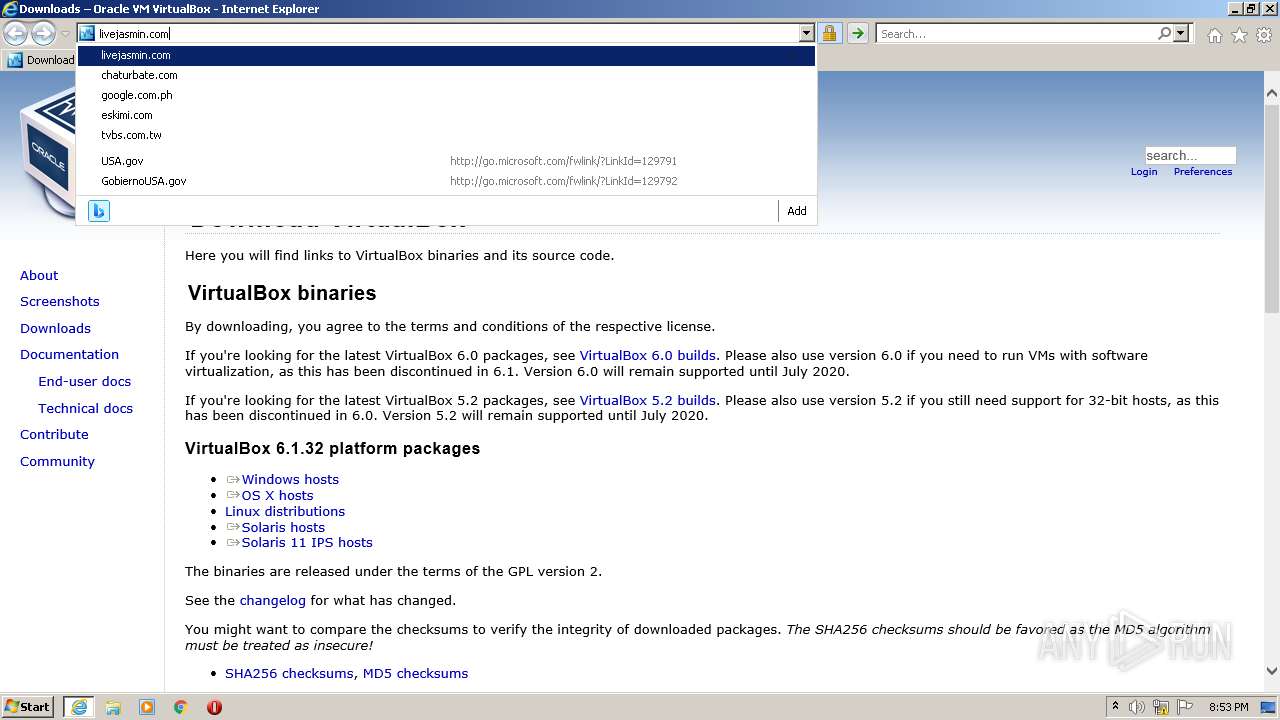
Task: Open SHA256 checksums link
Action: pos(290,673)
